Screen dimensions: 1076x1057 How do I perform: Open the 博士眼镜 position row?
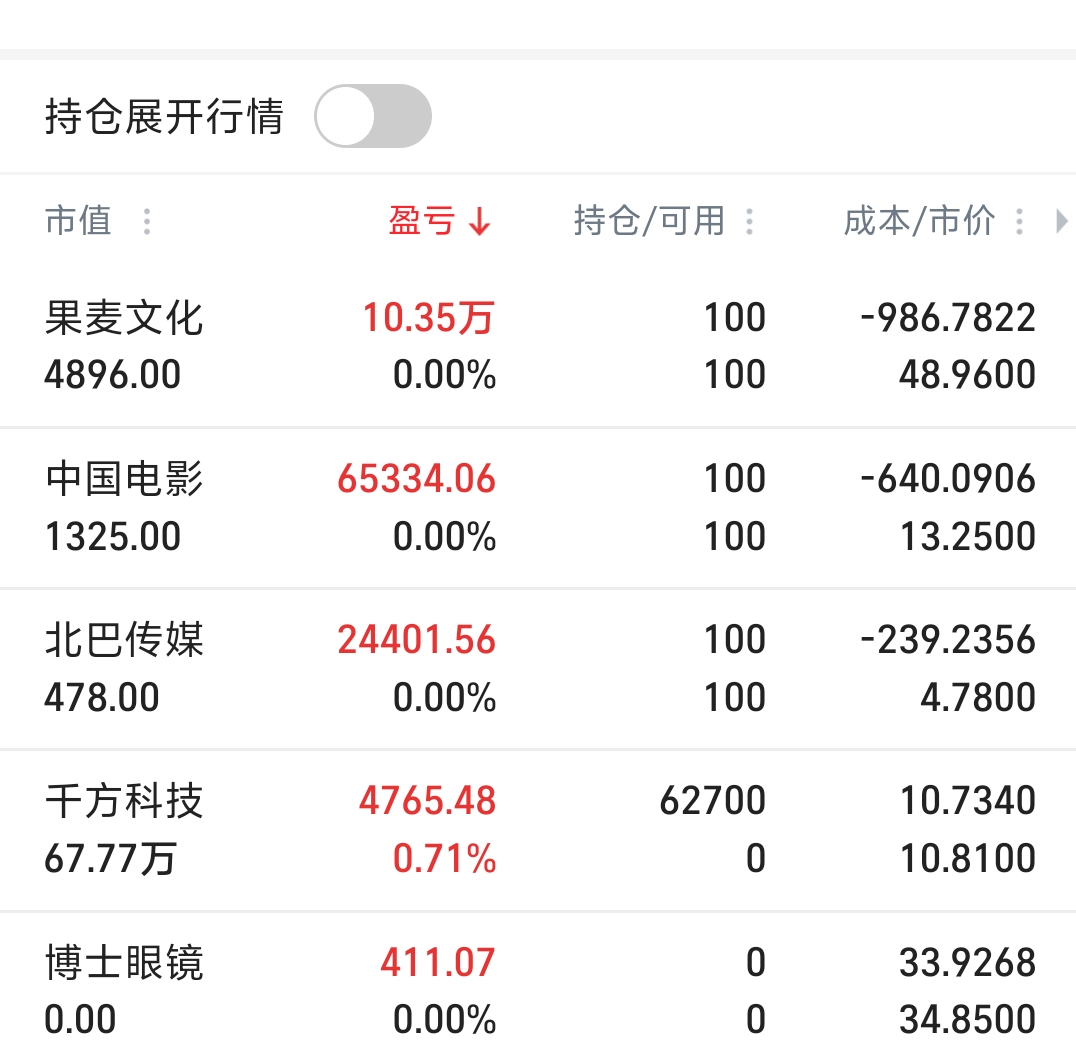click(x=538, y=986)
